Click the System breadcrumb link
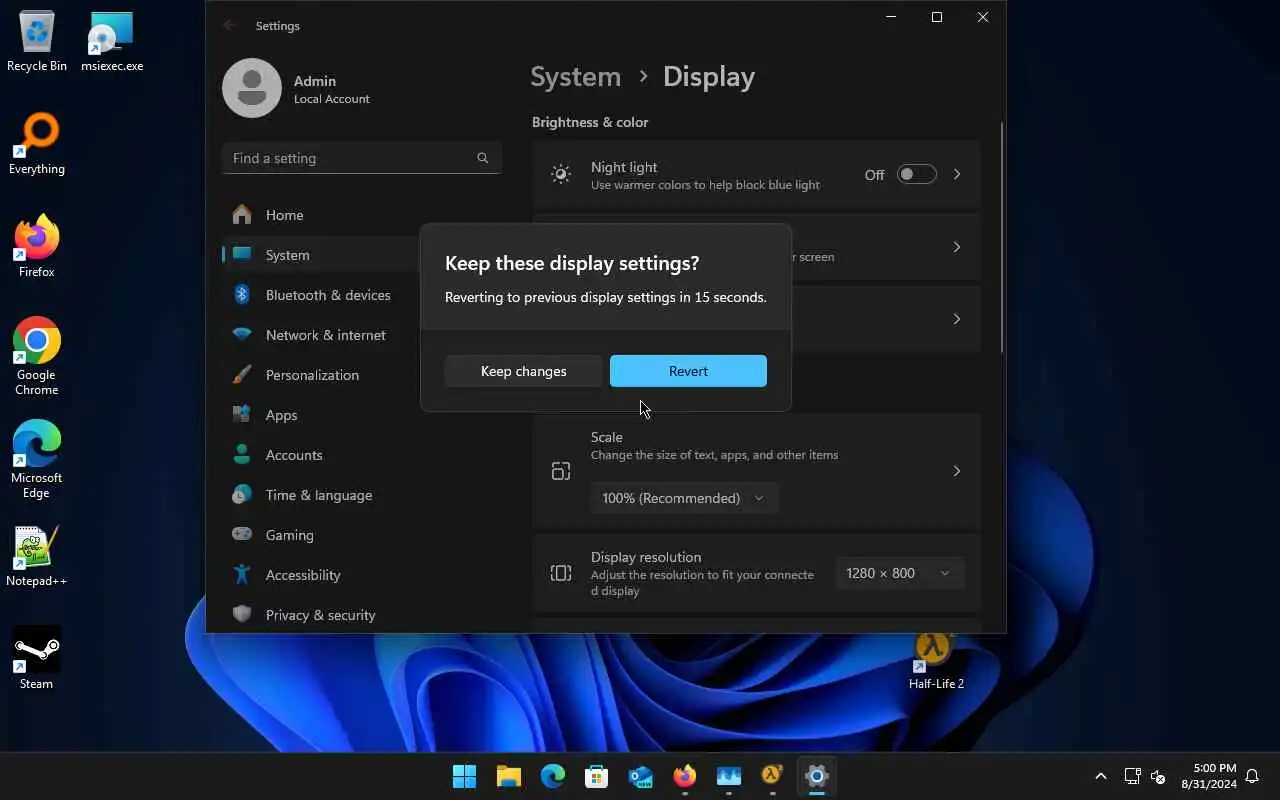1280x800 pixels. point(575,77)
